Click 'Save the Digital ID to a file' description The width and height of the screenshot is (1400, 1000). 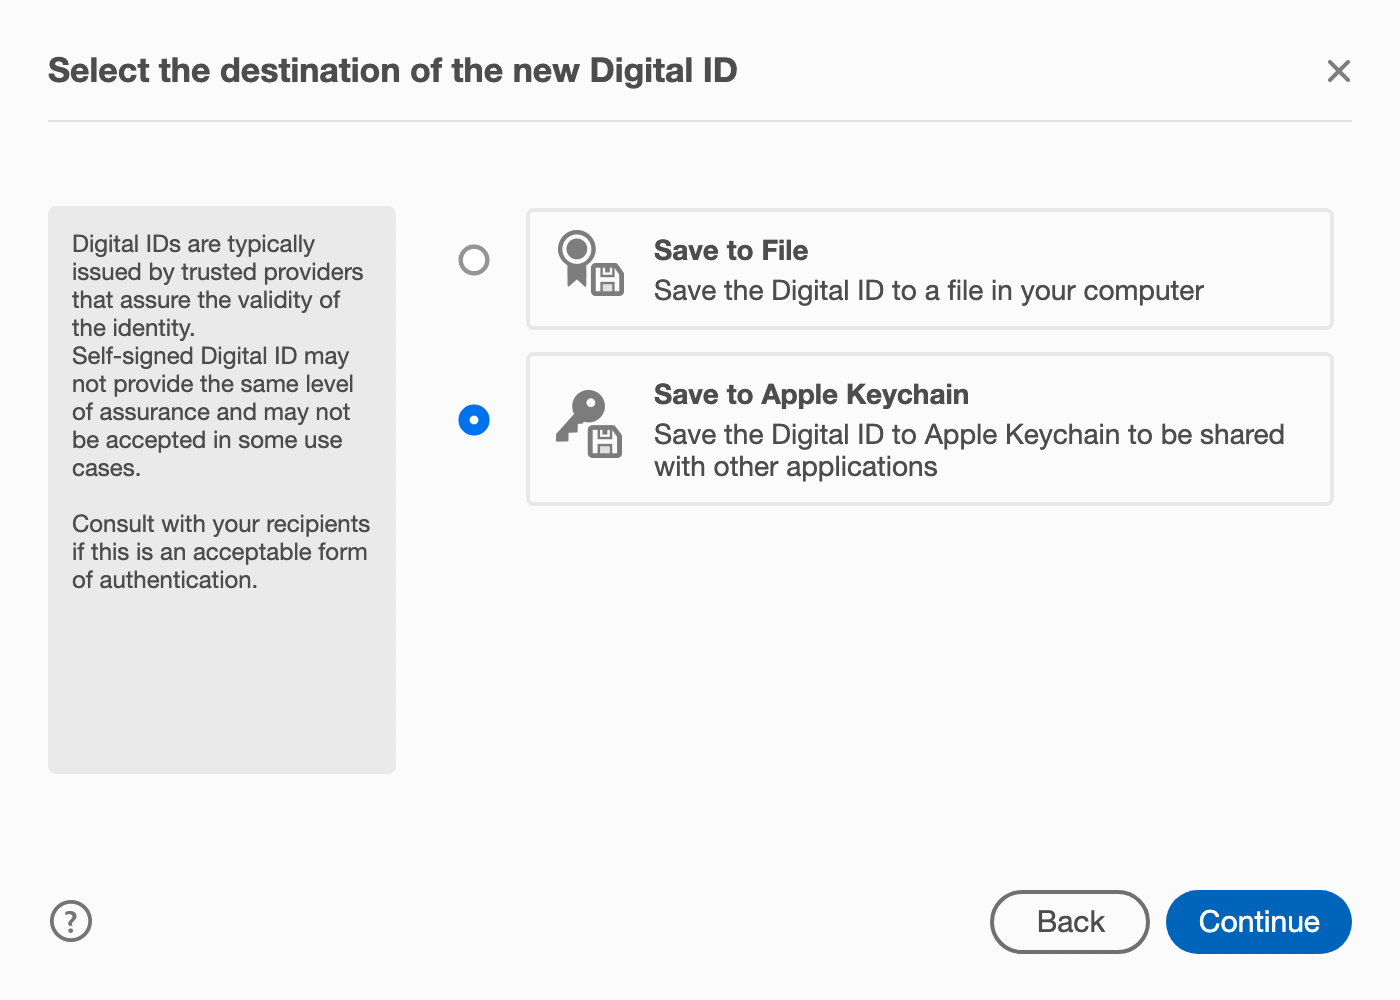929,291
